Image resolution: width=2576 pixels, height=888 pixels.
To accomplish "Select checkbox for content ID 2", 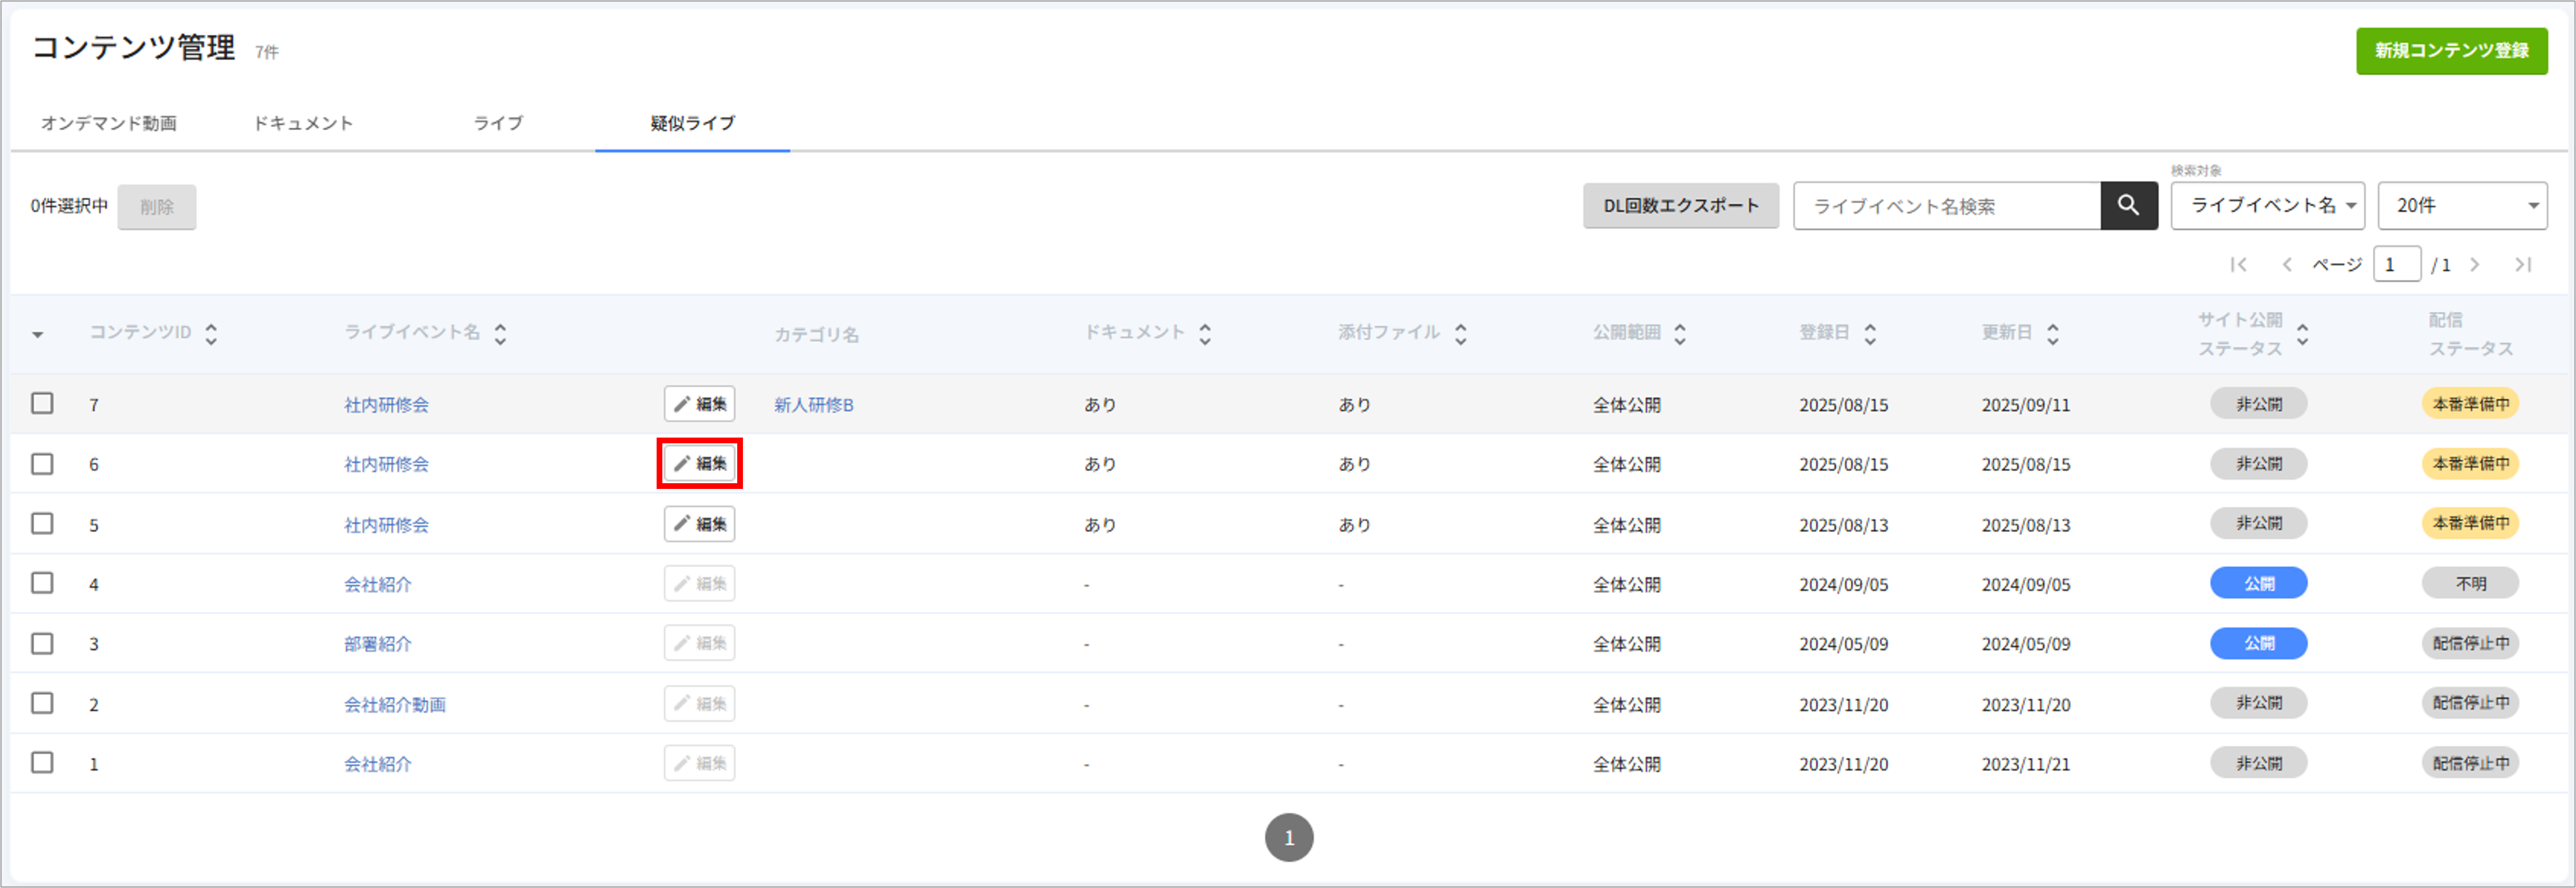I will (42, 703).
